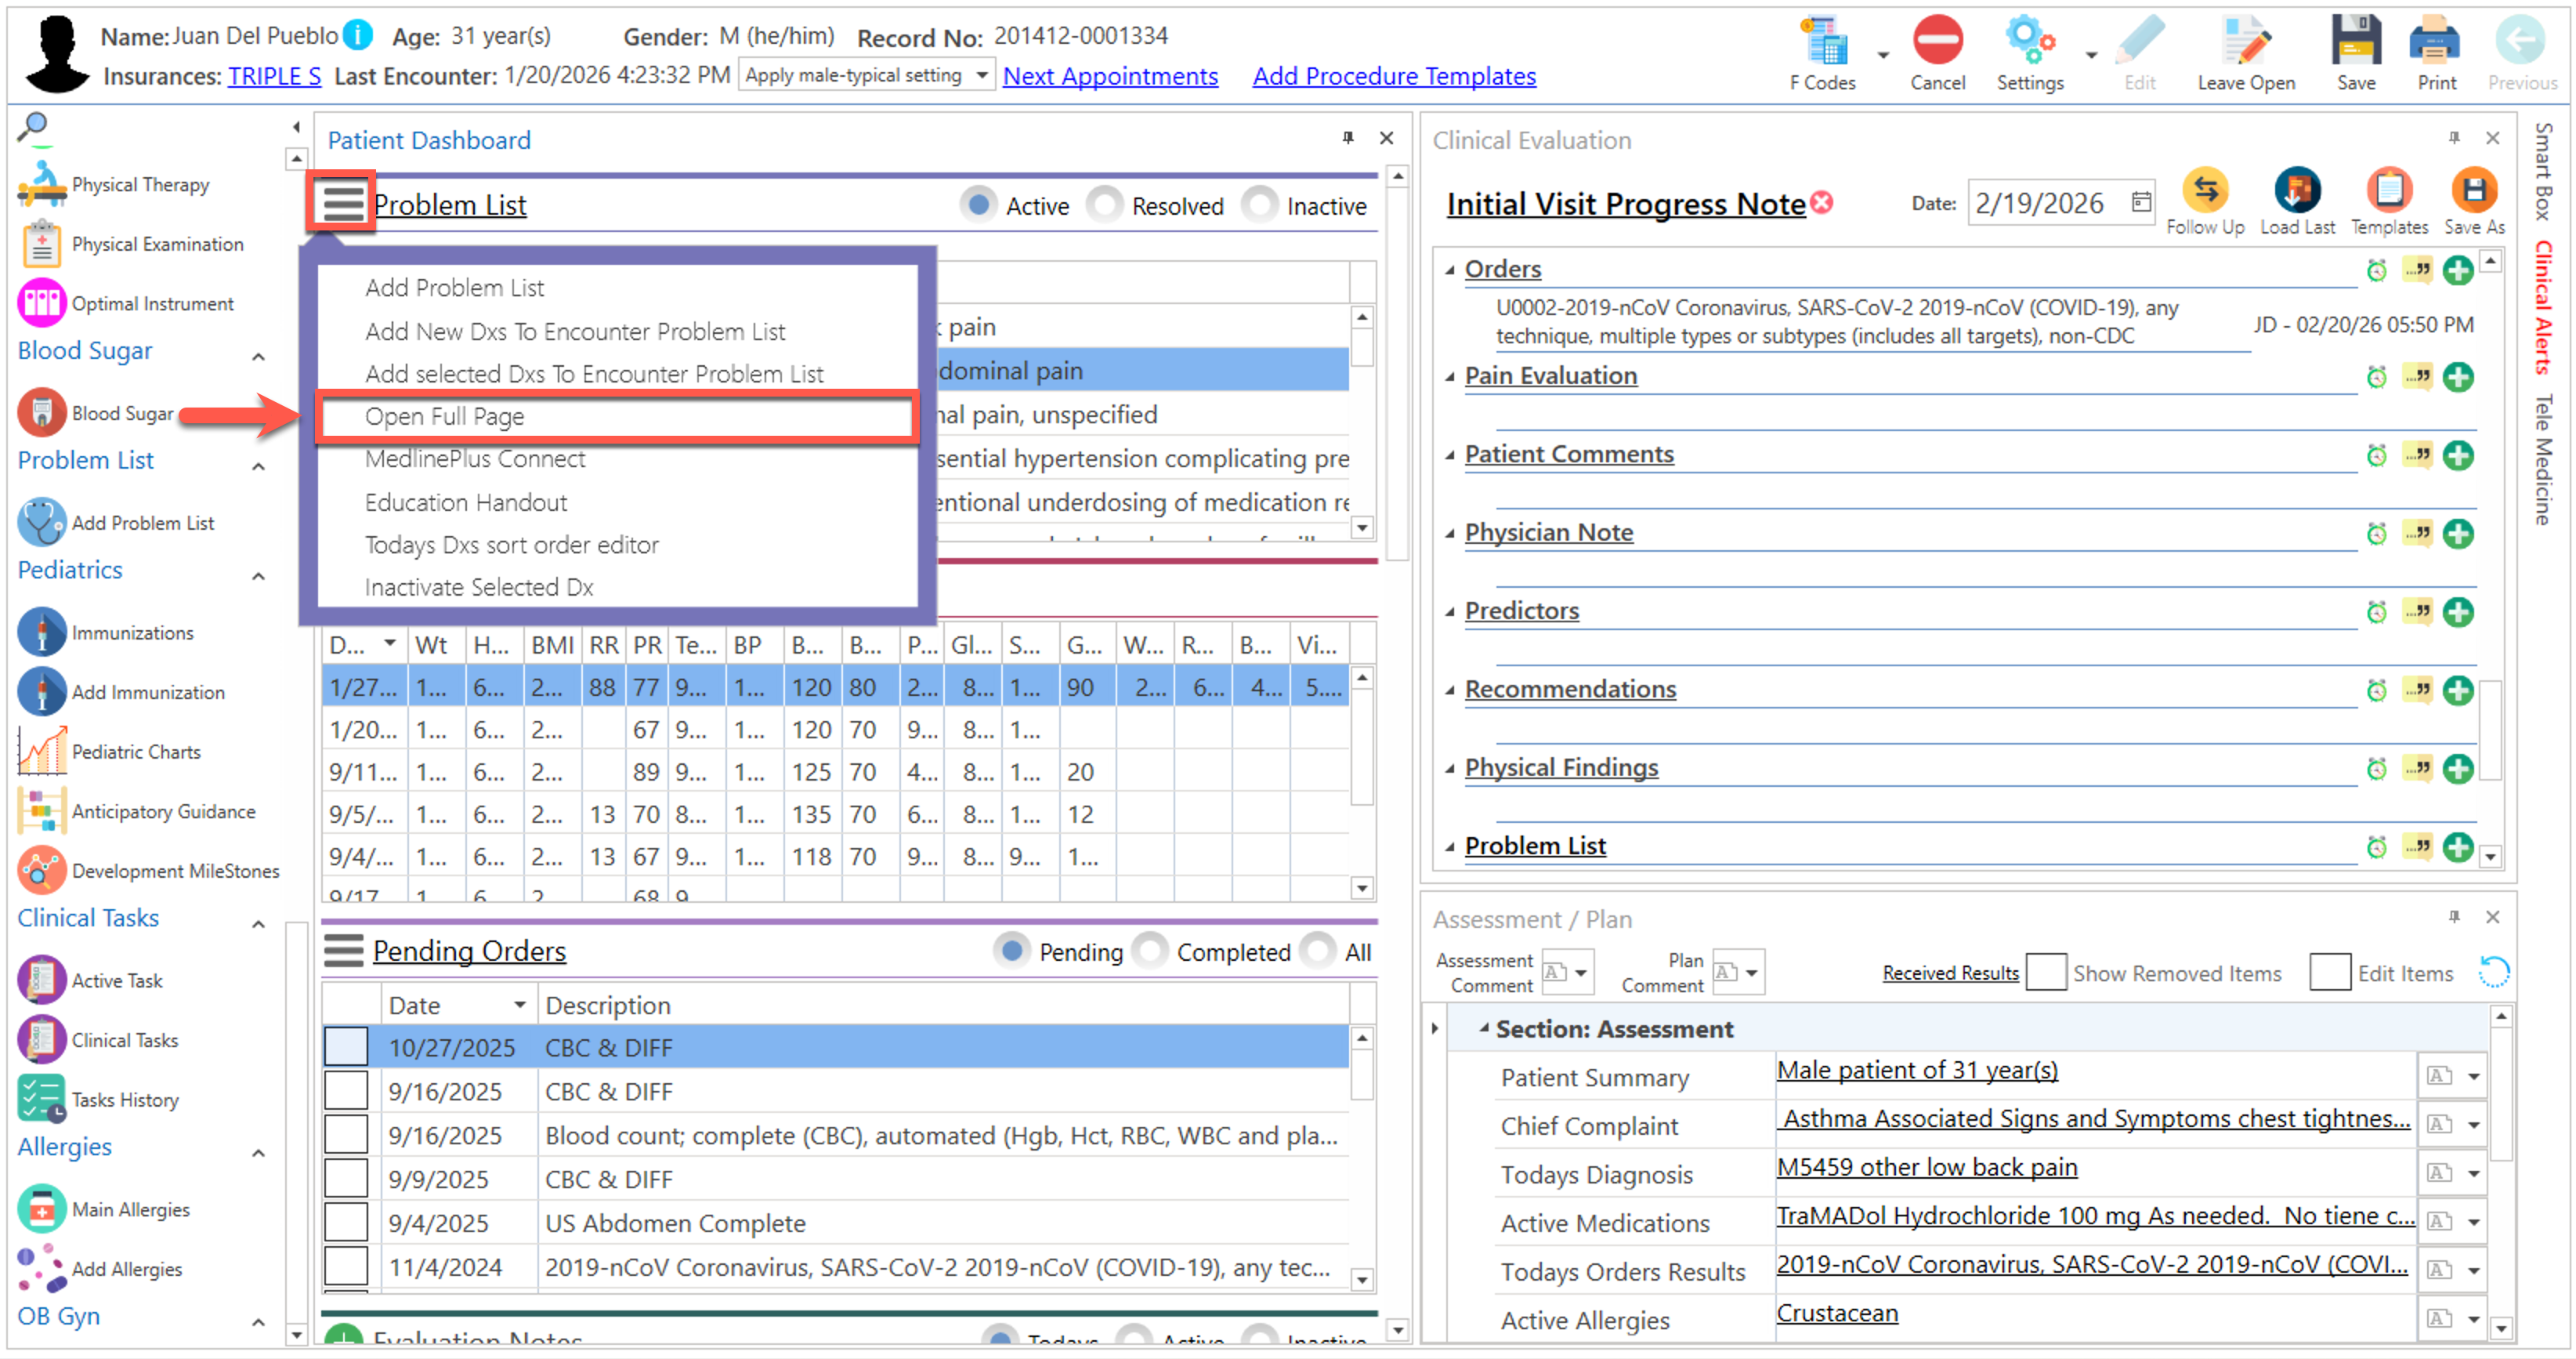Select Completed pending orders filter

click(1151, 952)
